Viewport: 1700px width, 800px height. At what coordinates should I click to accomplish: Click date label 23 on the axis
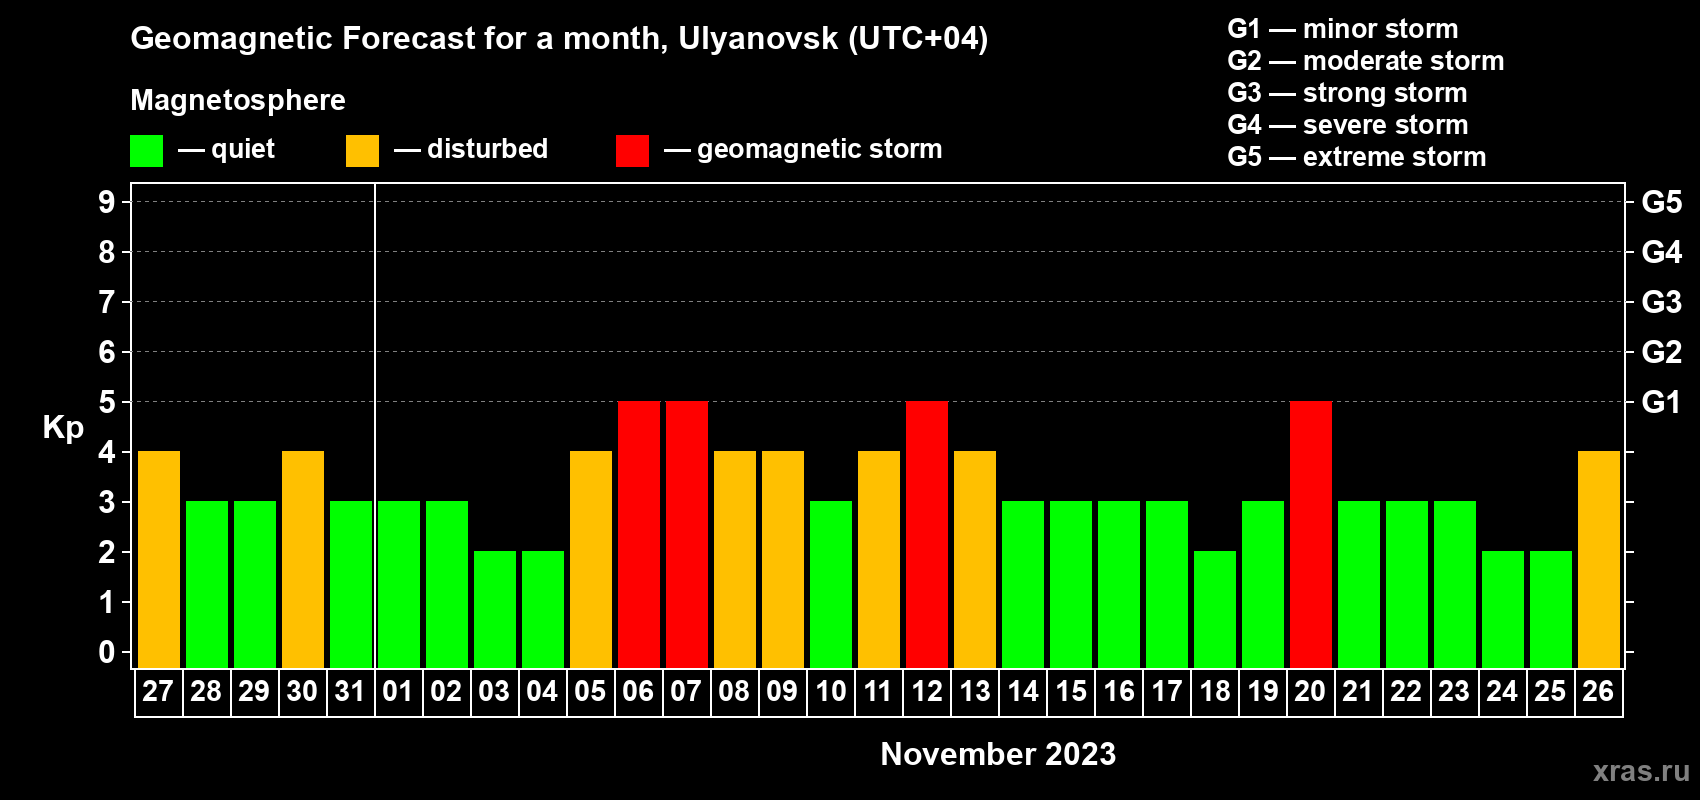1454,692
